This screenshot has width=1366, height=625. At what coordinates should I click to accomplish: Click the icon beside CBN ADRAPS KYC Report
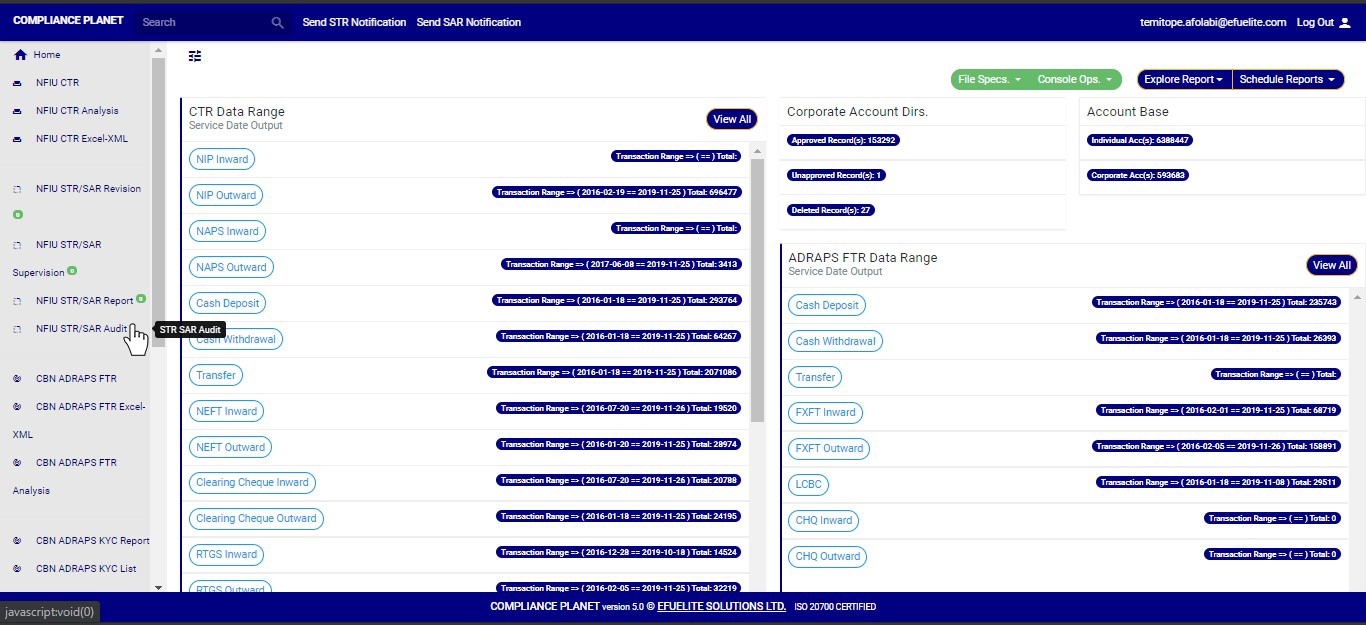coord(17,541)
